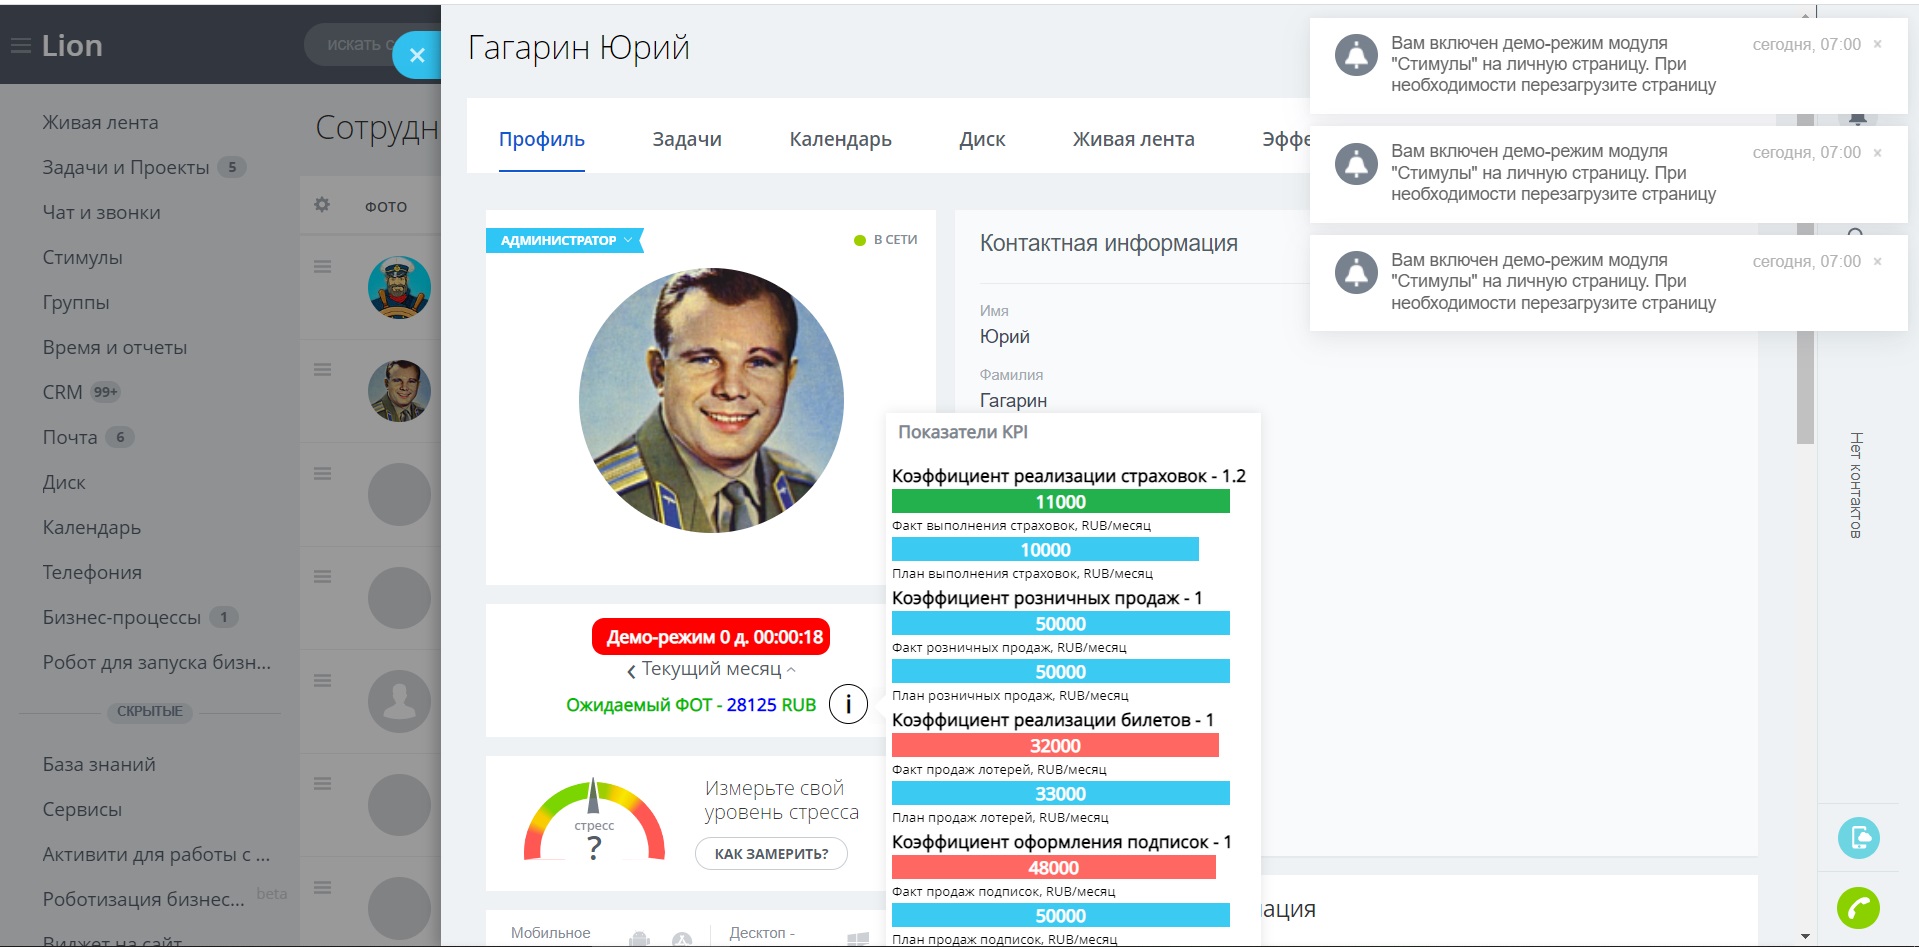
Task: Click the hamburger menu icon next to Lion
Action: click(20, 46)
